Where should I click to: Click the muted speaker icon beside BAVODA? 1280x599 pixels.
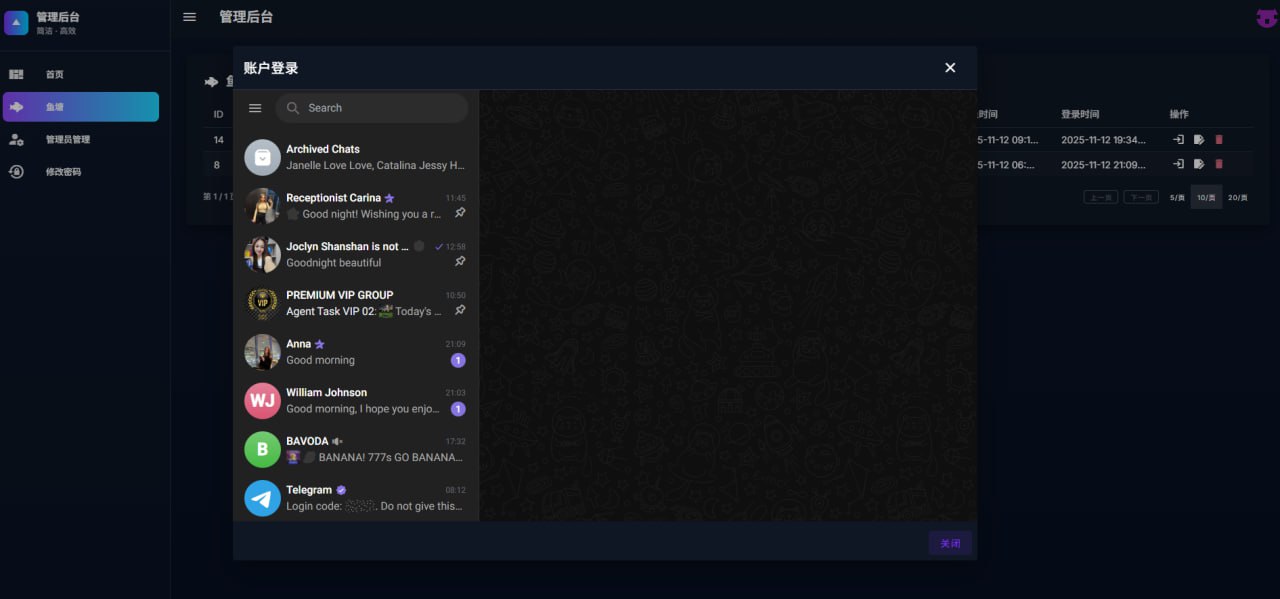pos(338,441)
